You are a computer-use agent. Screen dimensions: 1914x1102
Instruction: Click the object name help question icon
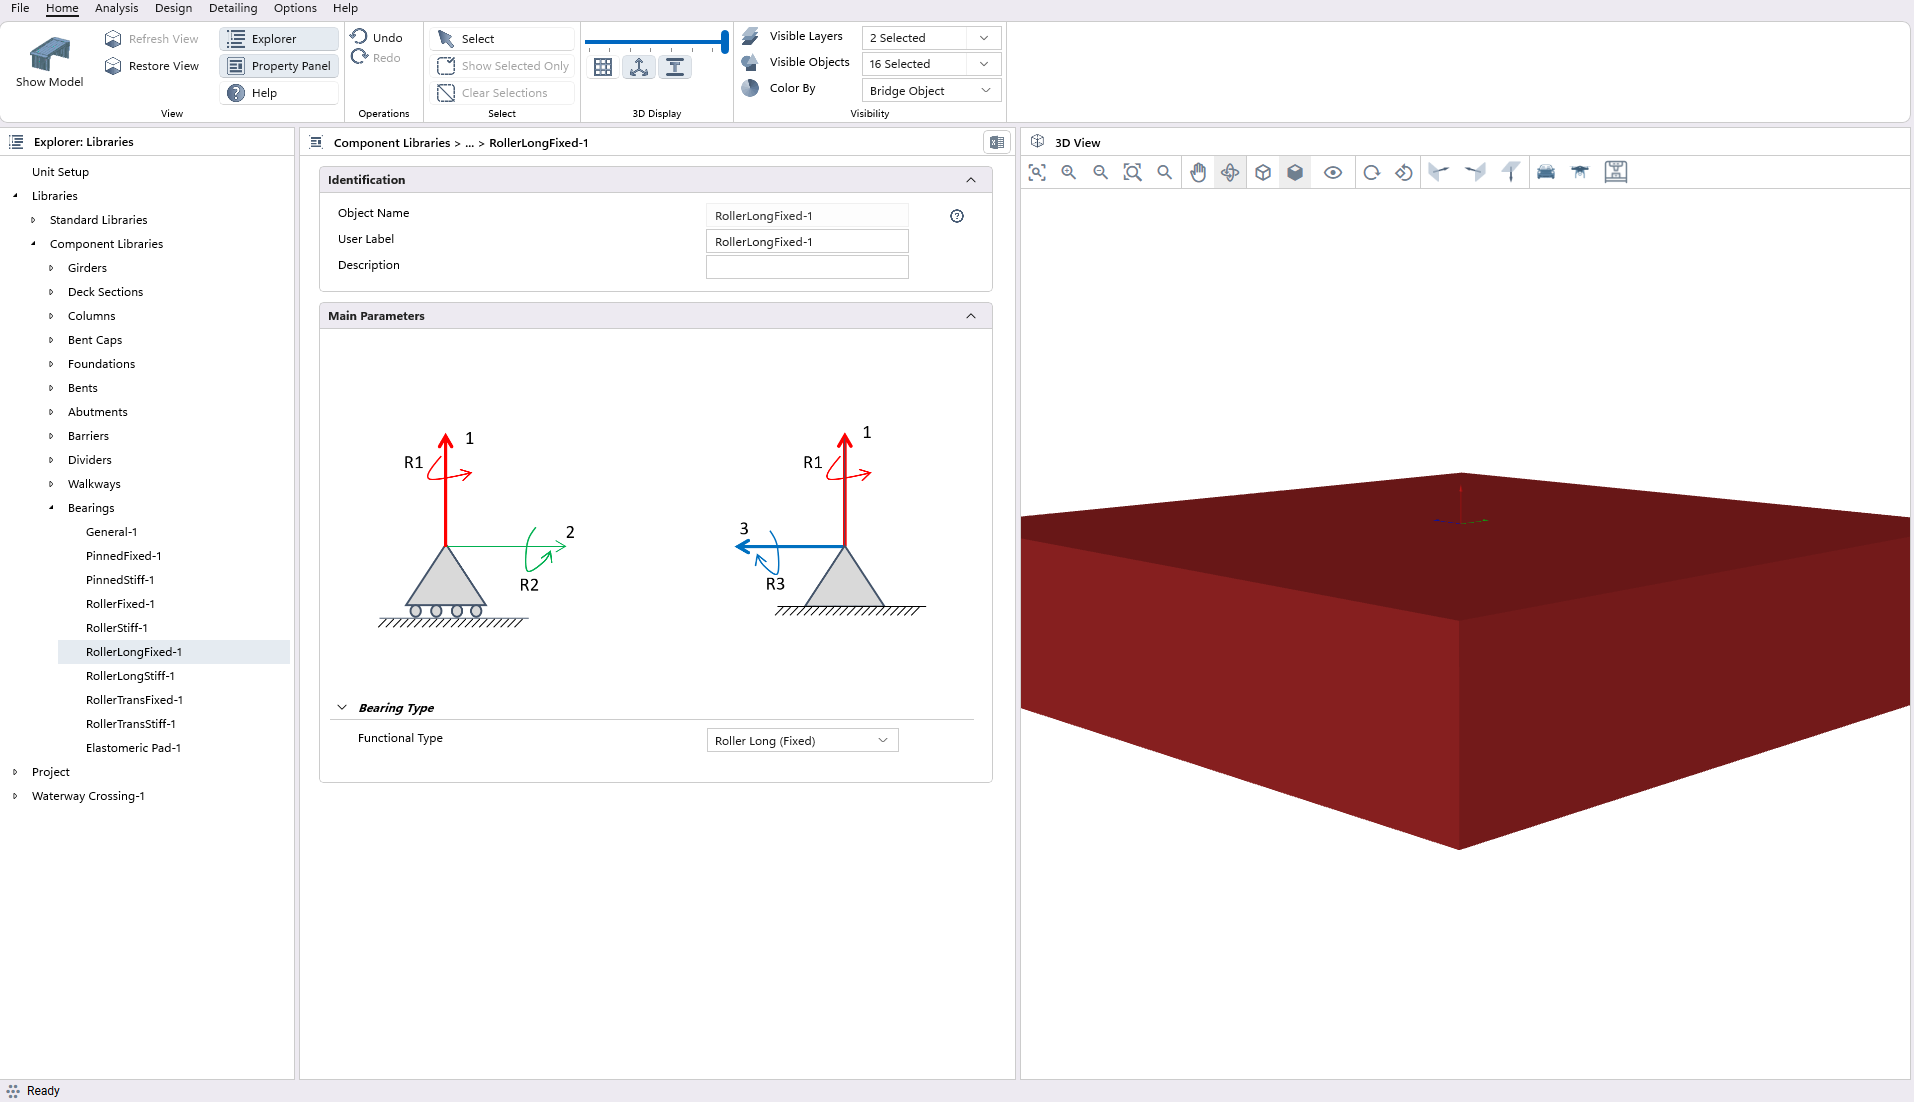957,216
